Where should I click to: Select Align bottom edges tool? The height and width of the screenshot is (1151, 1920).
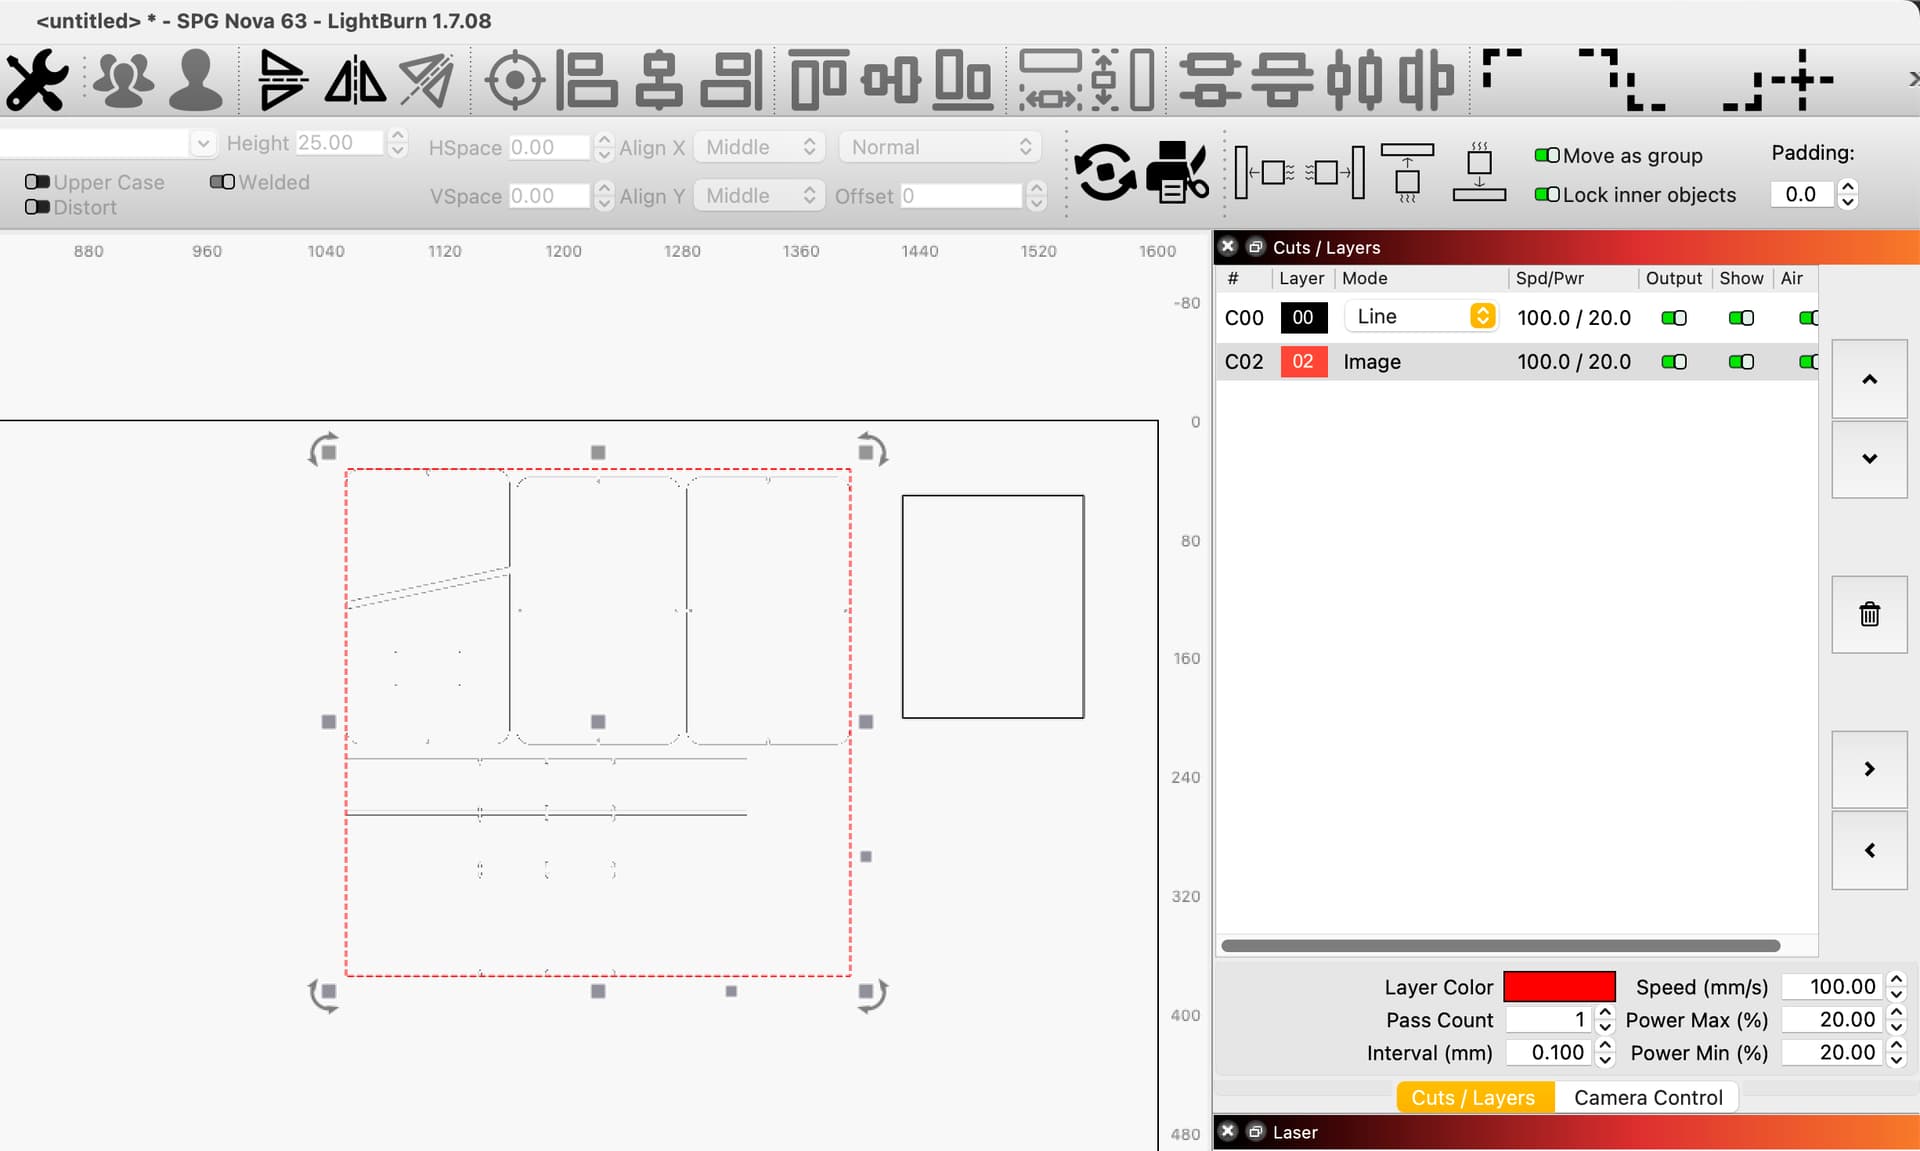point(963,80)
